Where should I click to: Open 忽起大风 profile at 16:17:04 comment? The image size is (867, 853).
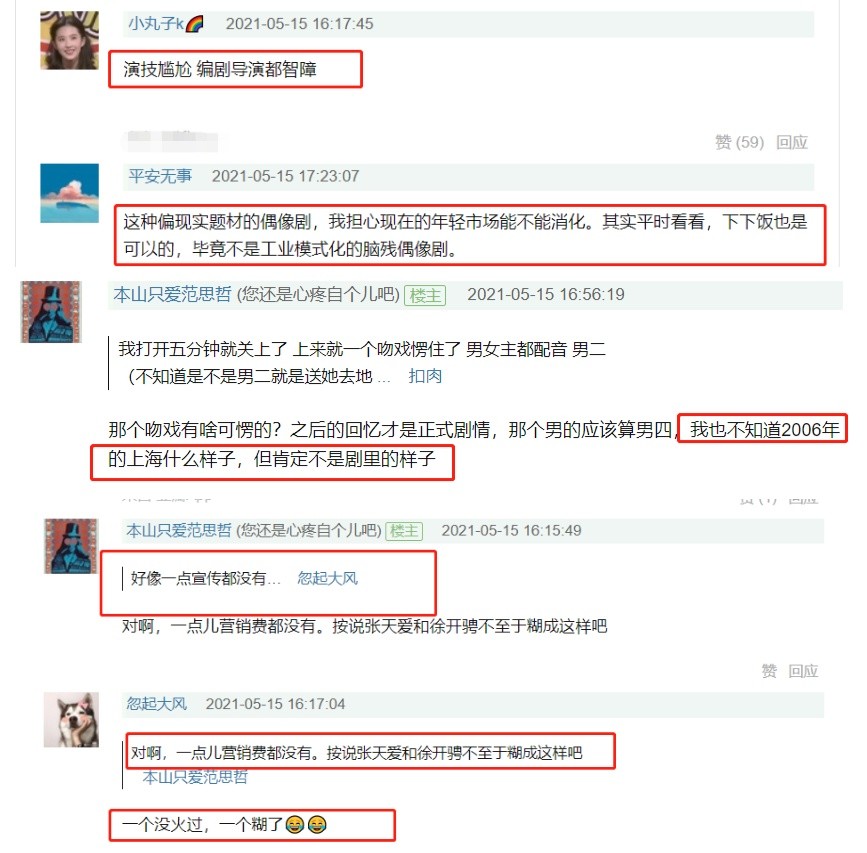[156, 704]
